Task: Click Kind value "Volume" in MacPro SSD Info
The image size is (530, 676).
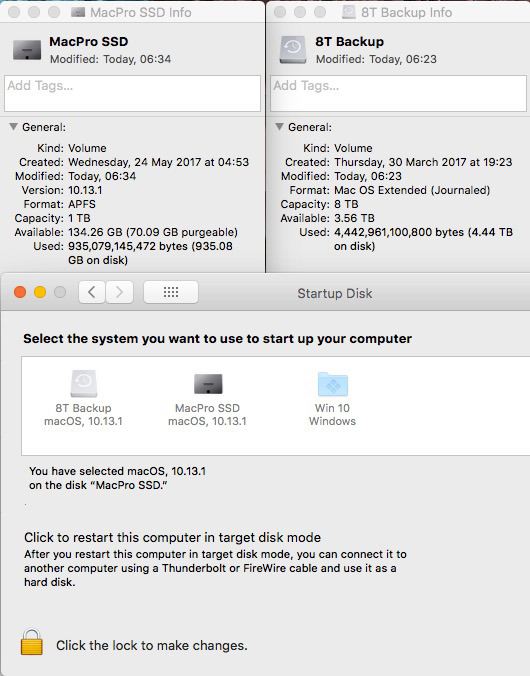Action: point(87,148)
